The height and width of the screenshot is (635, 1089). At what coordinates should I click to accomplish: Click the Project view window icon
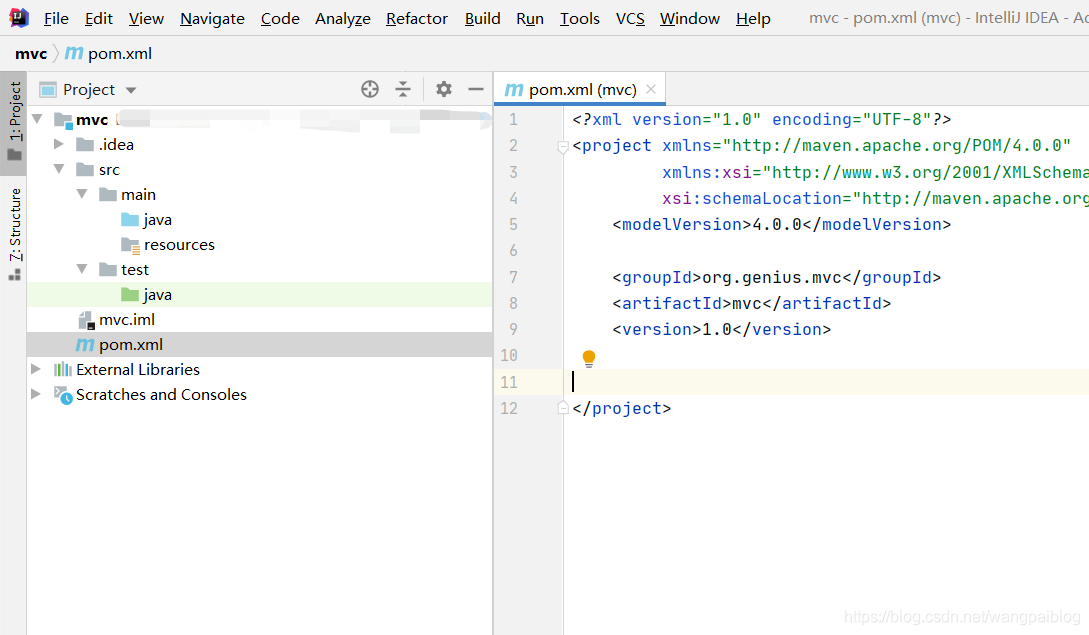(48, 90)
